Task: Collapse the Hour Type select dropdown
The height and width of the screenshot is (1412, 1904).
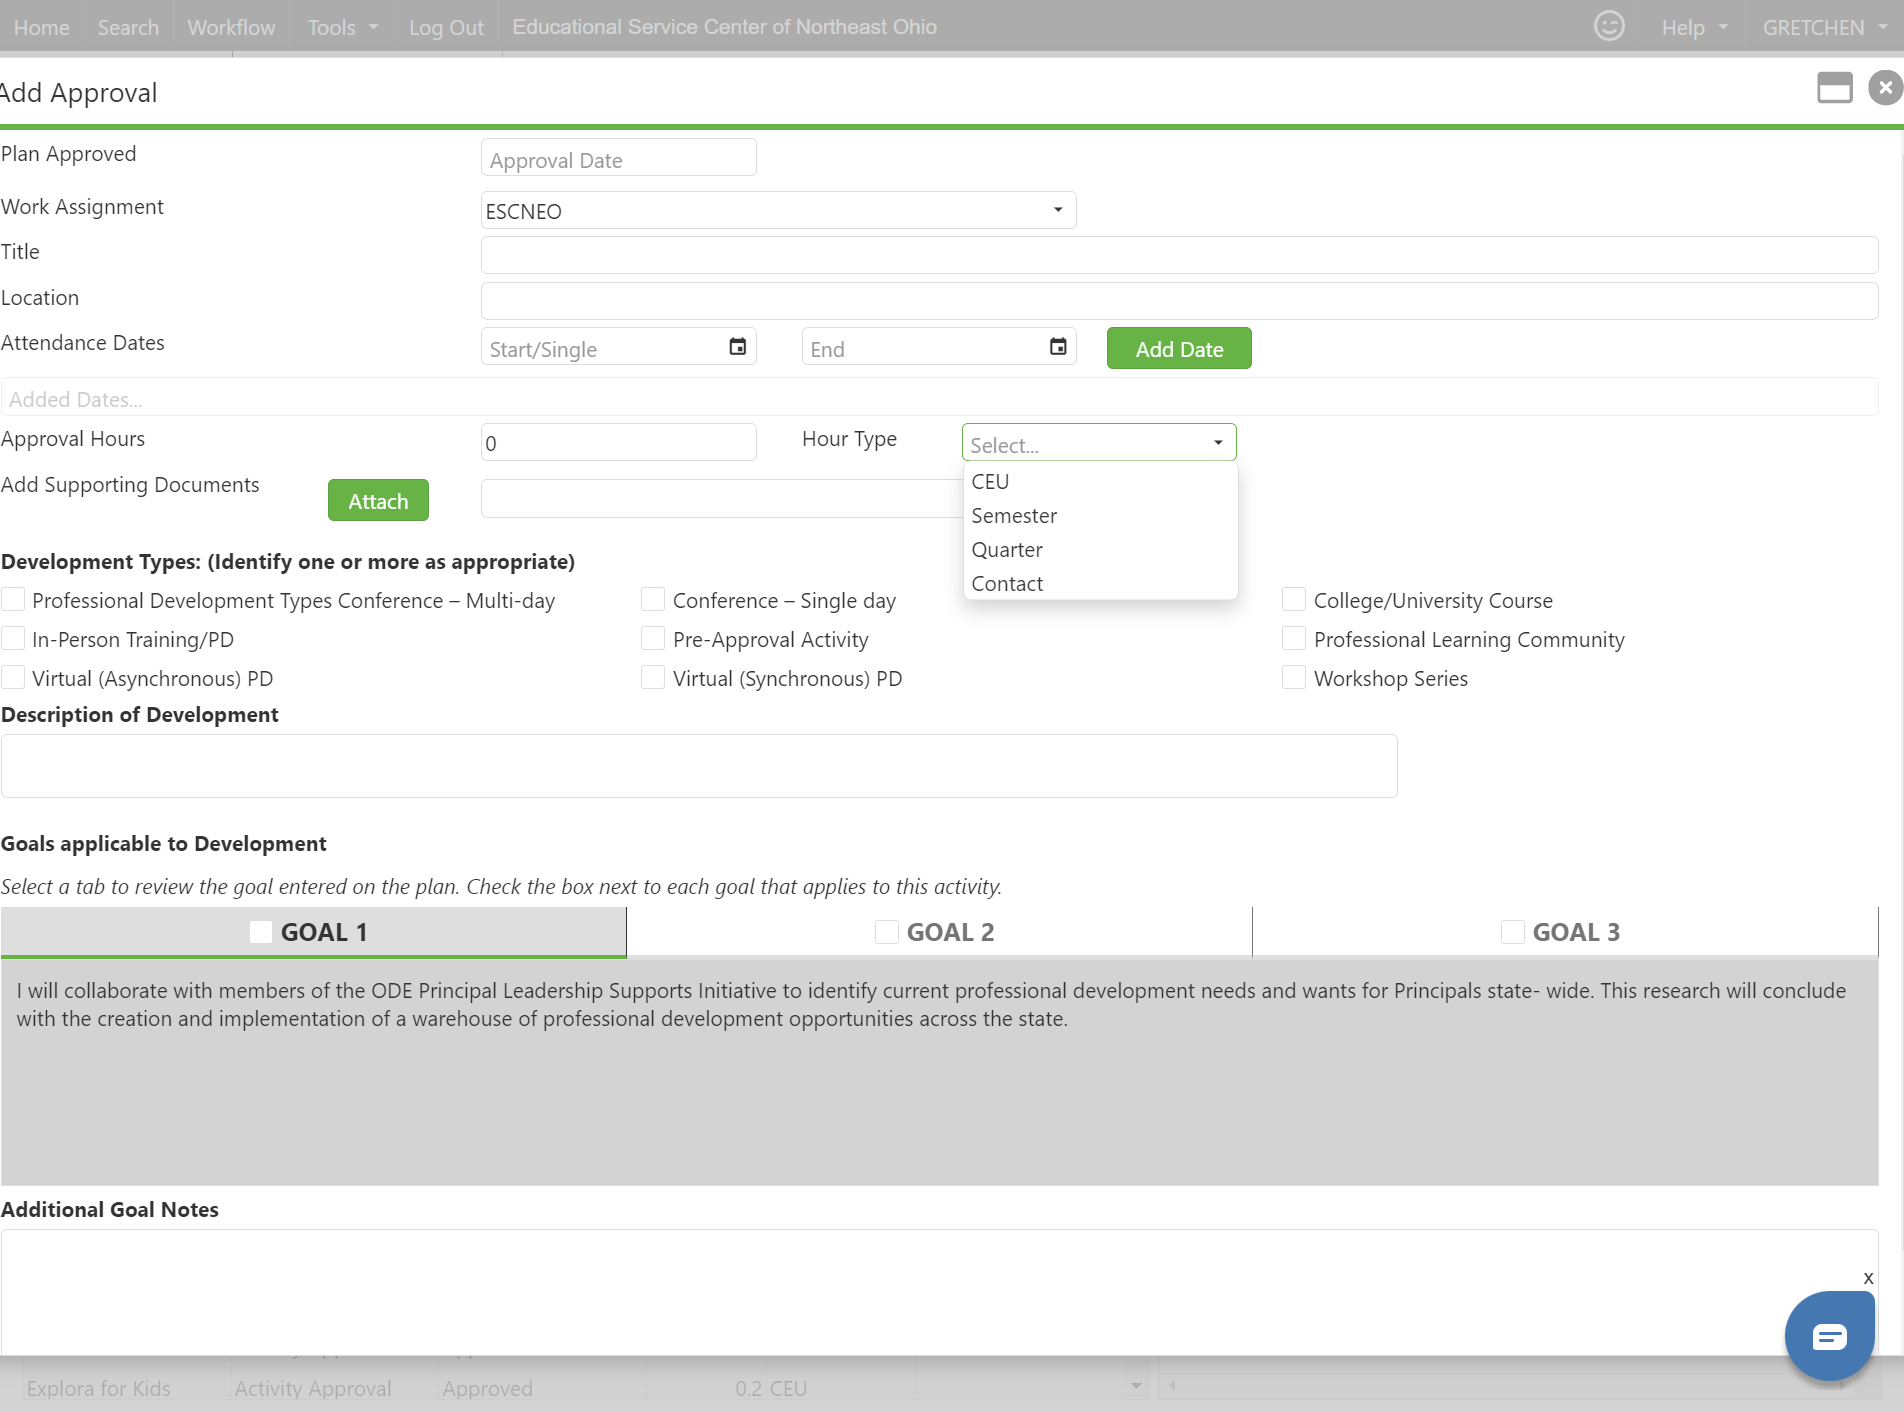Action: (x=1099, y=442)
